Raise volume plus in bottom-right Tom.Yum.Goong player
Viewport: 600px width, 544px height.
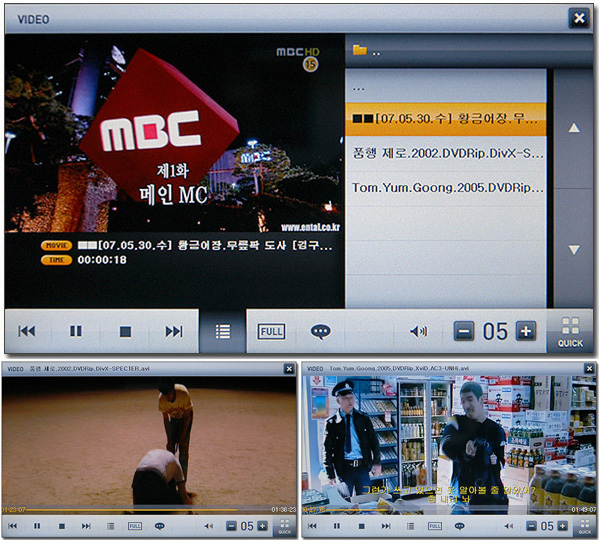coord(562,526)
